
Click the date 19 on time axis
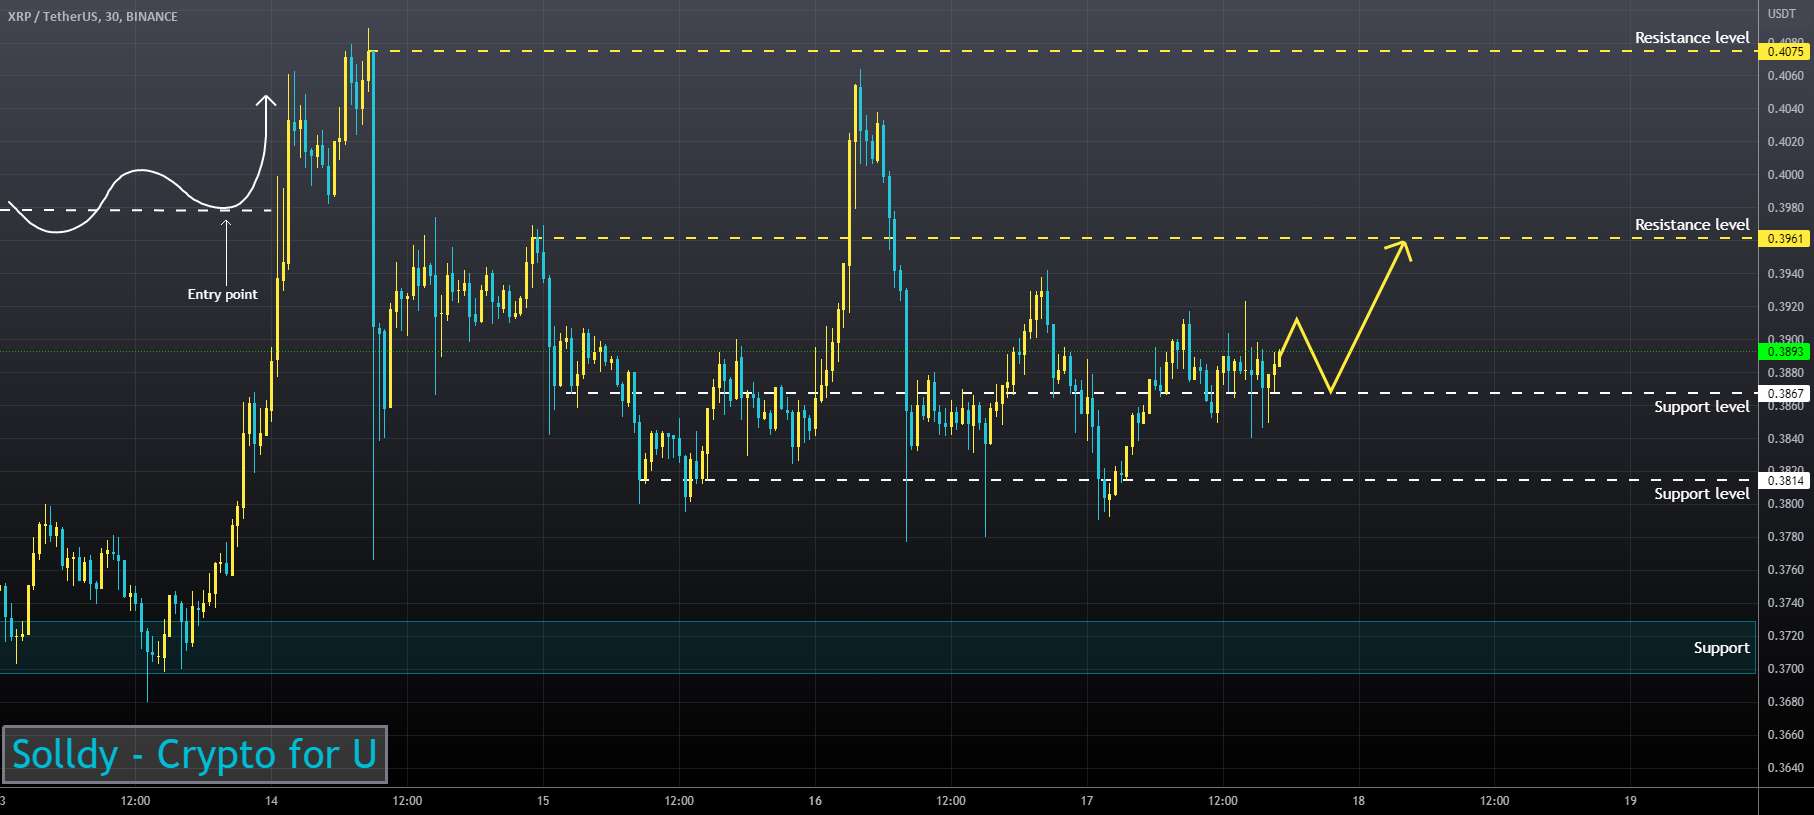pyautogui.click(x=1631, y=801)
